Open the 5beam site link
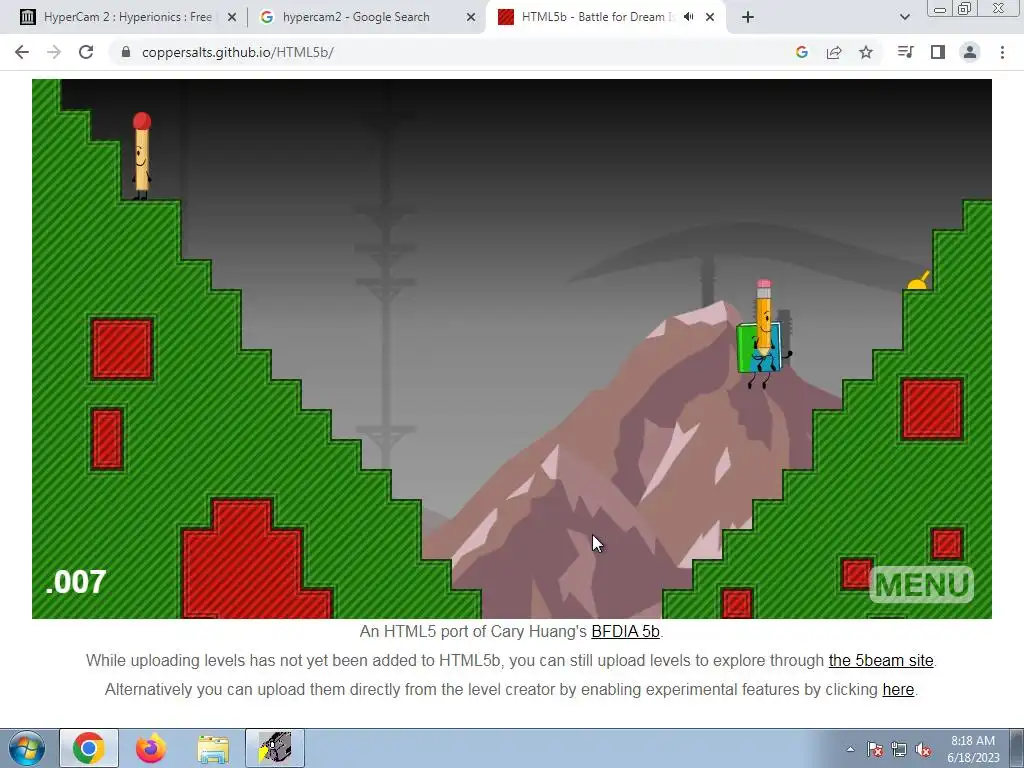This screenshot has width=1024, height=768. pyautogui.click(x=880, y=660)
